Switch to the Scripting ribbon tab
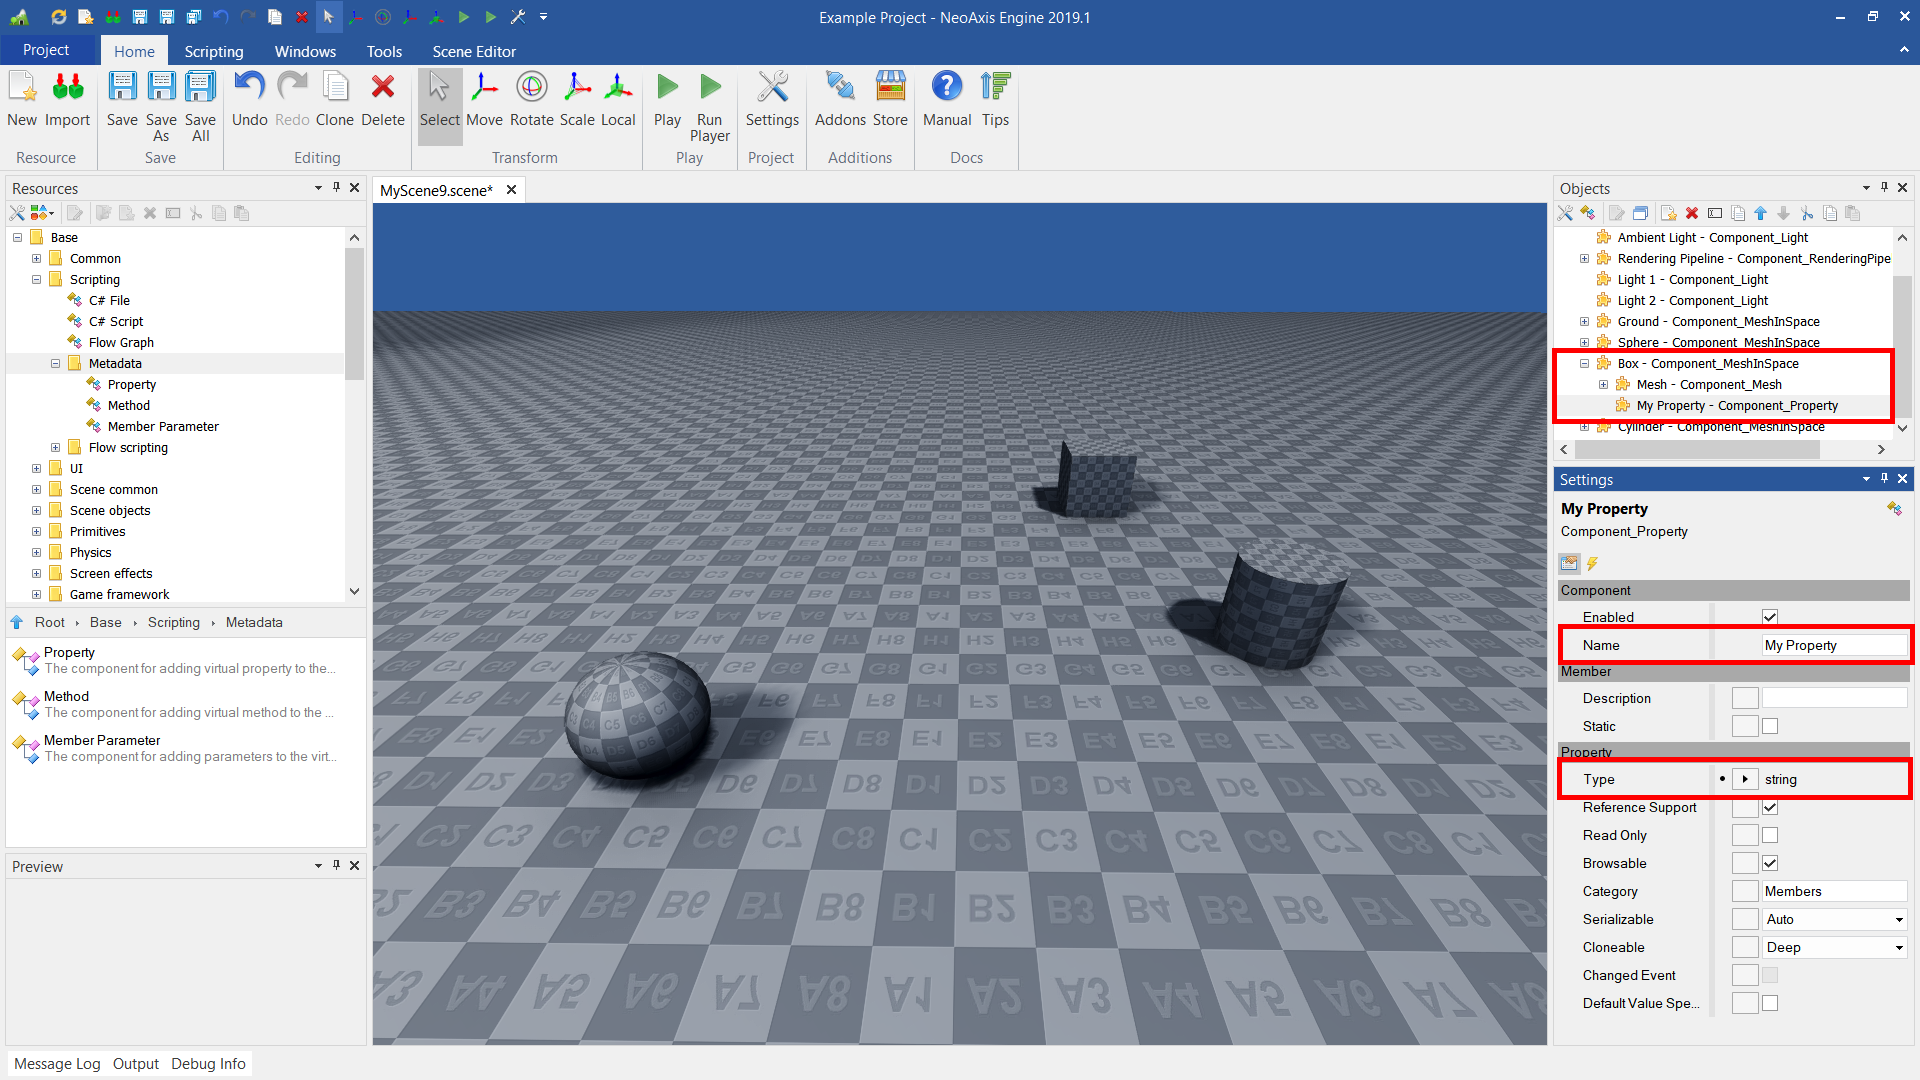Screen dimensions: 1920x1080 tap(213, 51)
